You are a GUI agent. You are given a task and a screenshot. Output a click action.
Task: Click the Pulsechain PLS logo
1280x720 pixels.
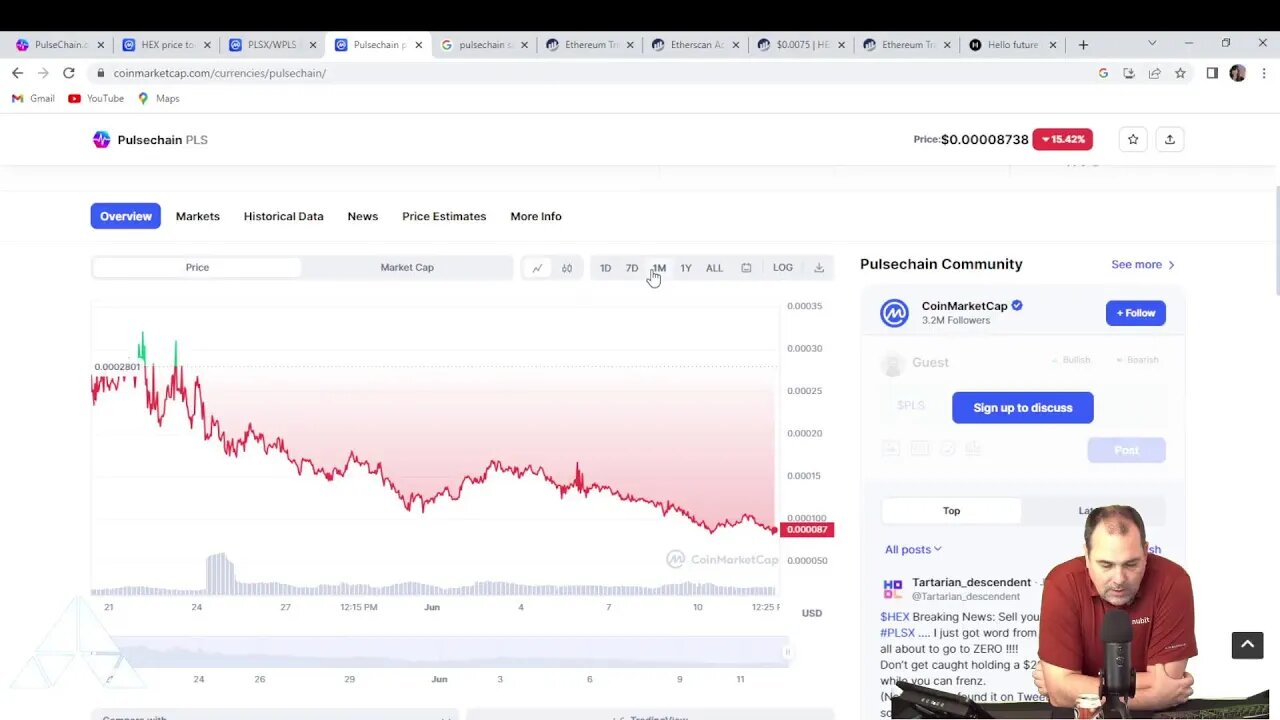point(101,140)
